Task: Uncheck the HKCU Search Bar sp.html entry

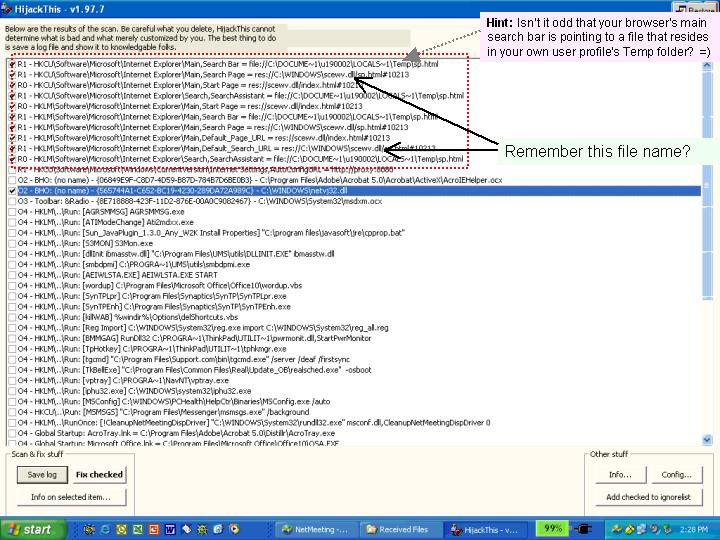Action: point(12,64)
